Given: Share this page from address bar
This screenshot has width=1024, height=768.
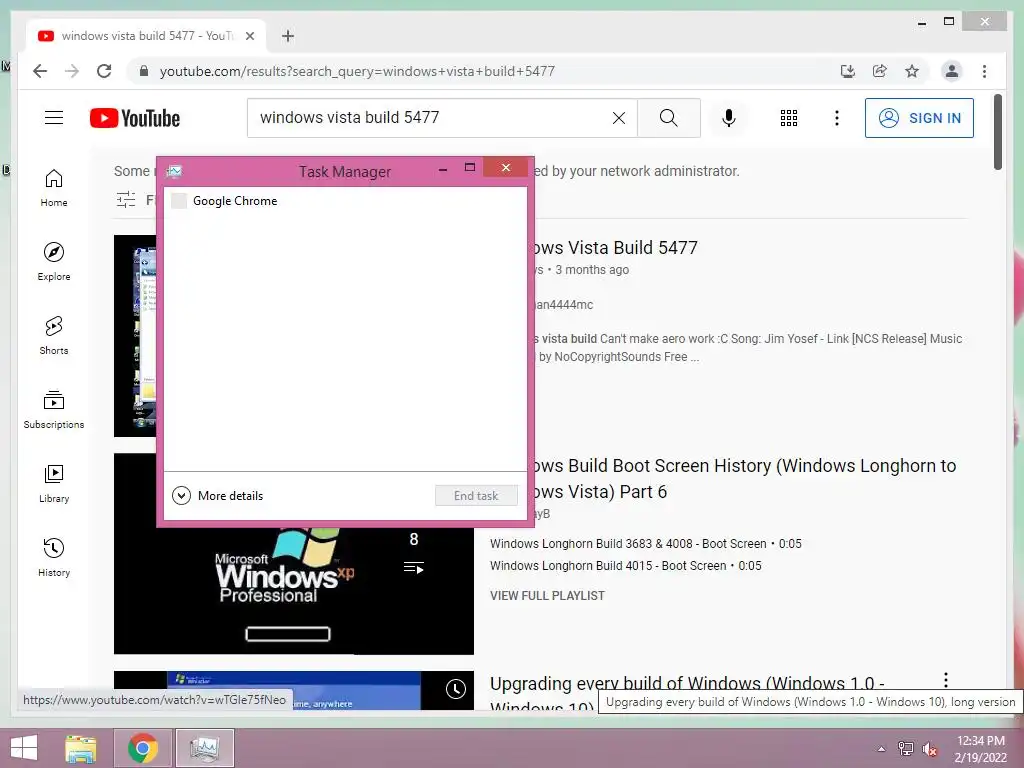Looking at the screenshot, I should (880, 71).
